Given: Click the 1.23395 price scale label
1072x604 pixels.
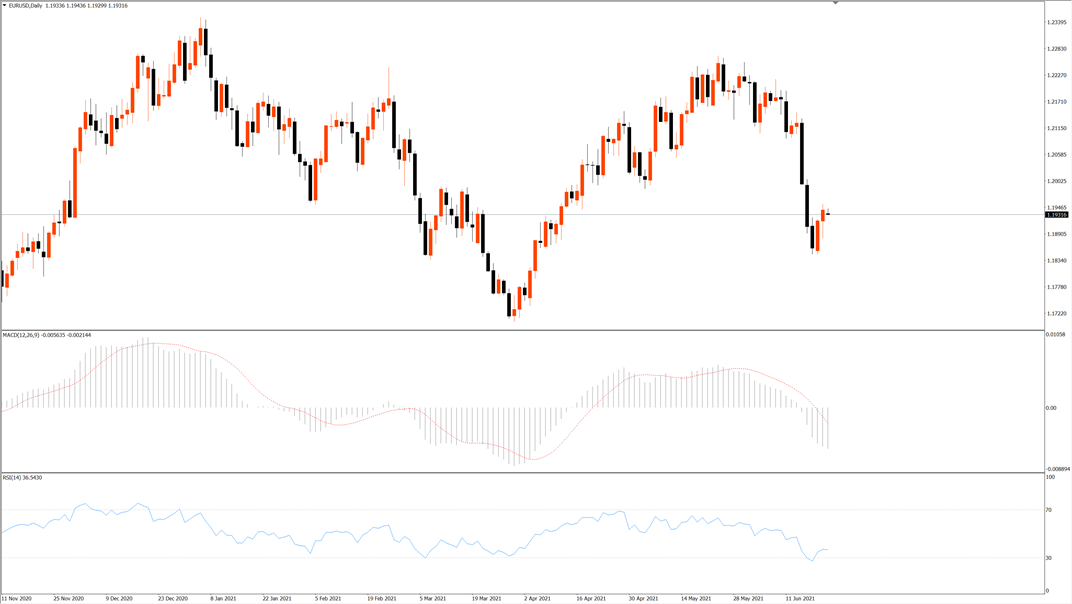Looking at the screenshot, I should (x=1057, y=23).
